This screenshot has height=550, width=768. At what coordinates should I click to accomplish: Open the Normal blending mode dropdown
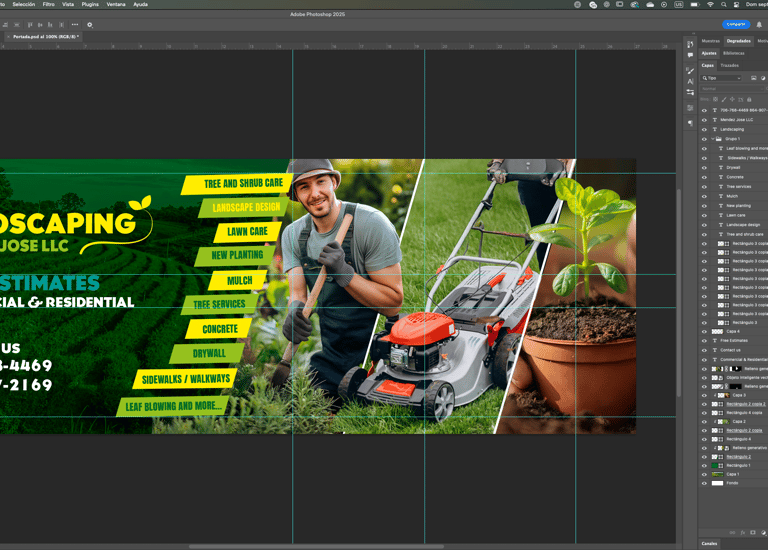click(x=733, y=89)
